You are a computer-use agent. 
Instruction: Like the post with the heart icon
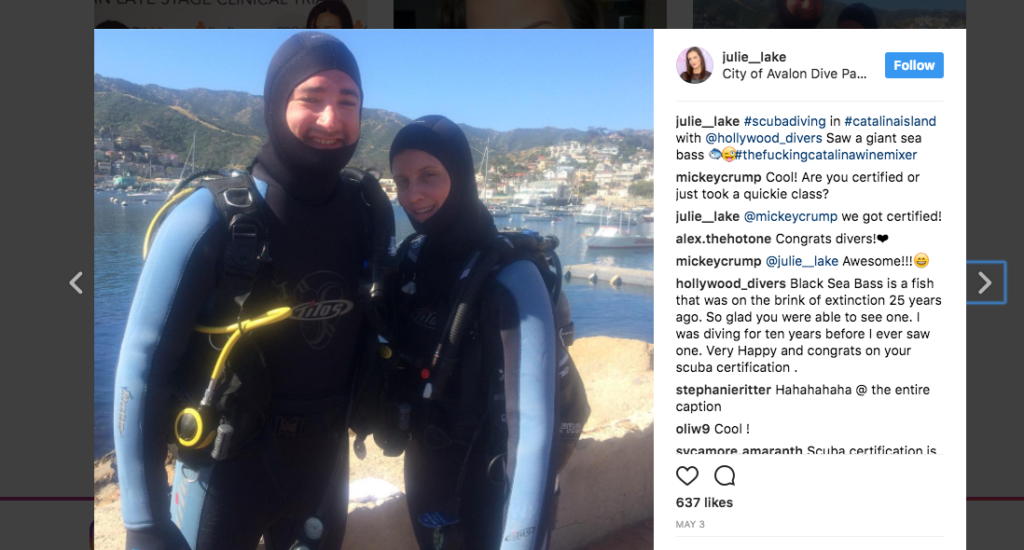coord(687,476)
